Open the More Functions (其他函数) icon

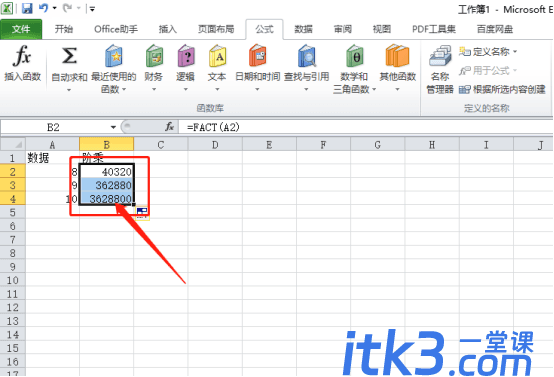tap(397, 56)
